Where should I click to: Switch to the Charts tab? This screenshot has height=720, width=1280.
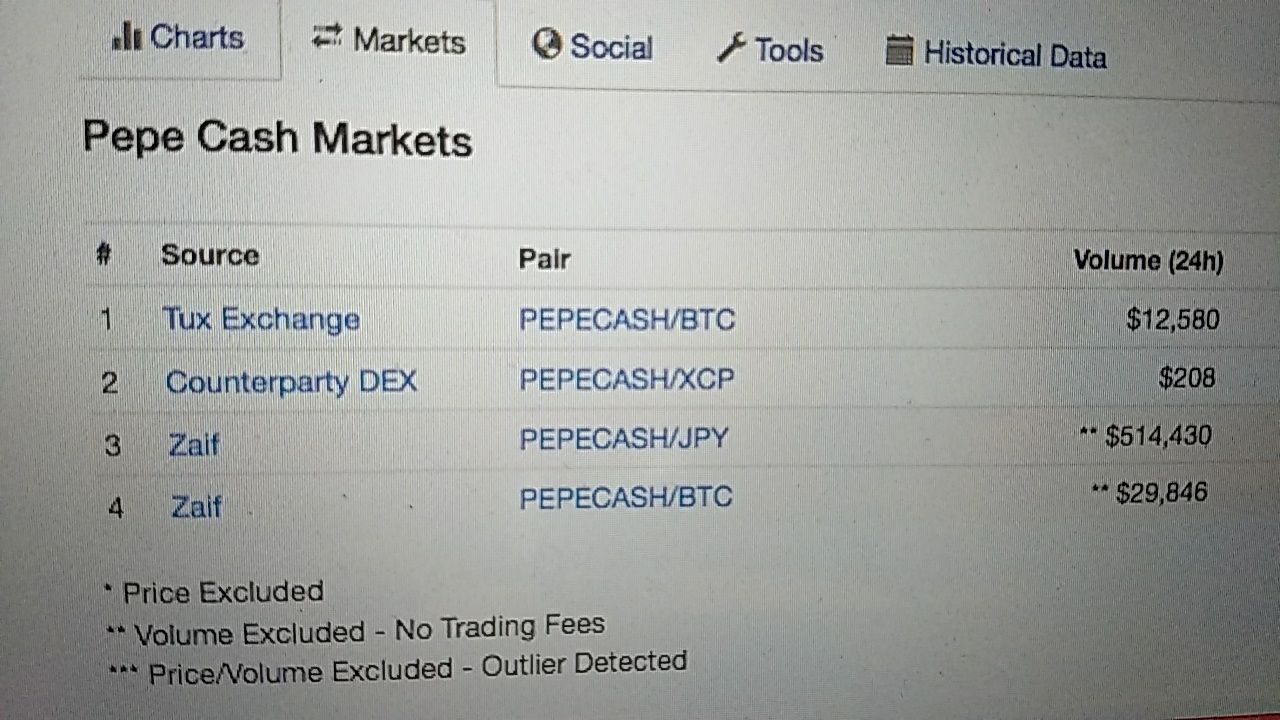[180, 38]
